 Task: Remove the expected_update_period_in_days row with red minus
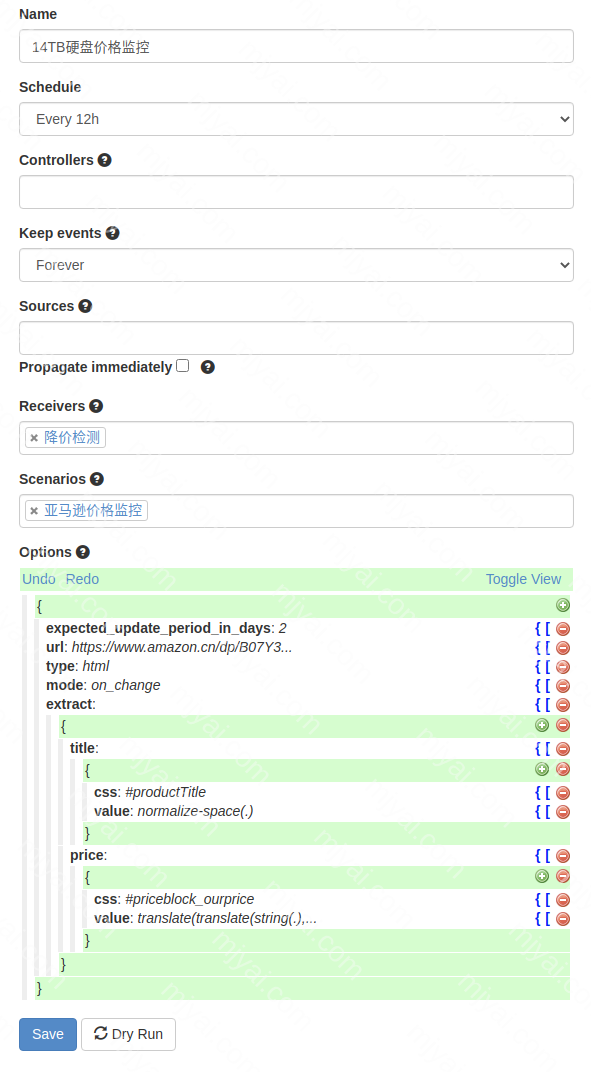tap(563, 629)
